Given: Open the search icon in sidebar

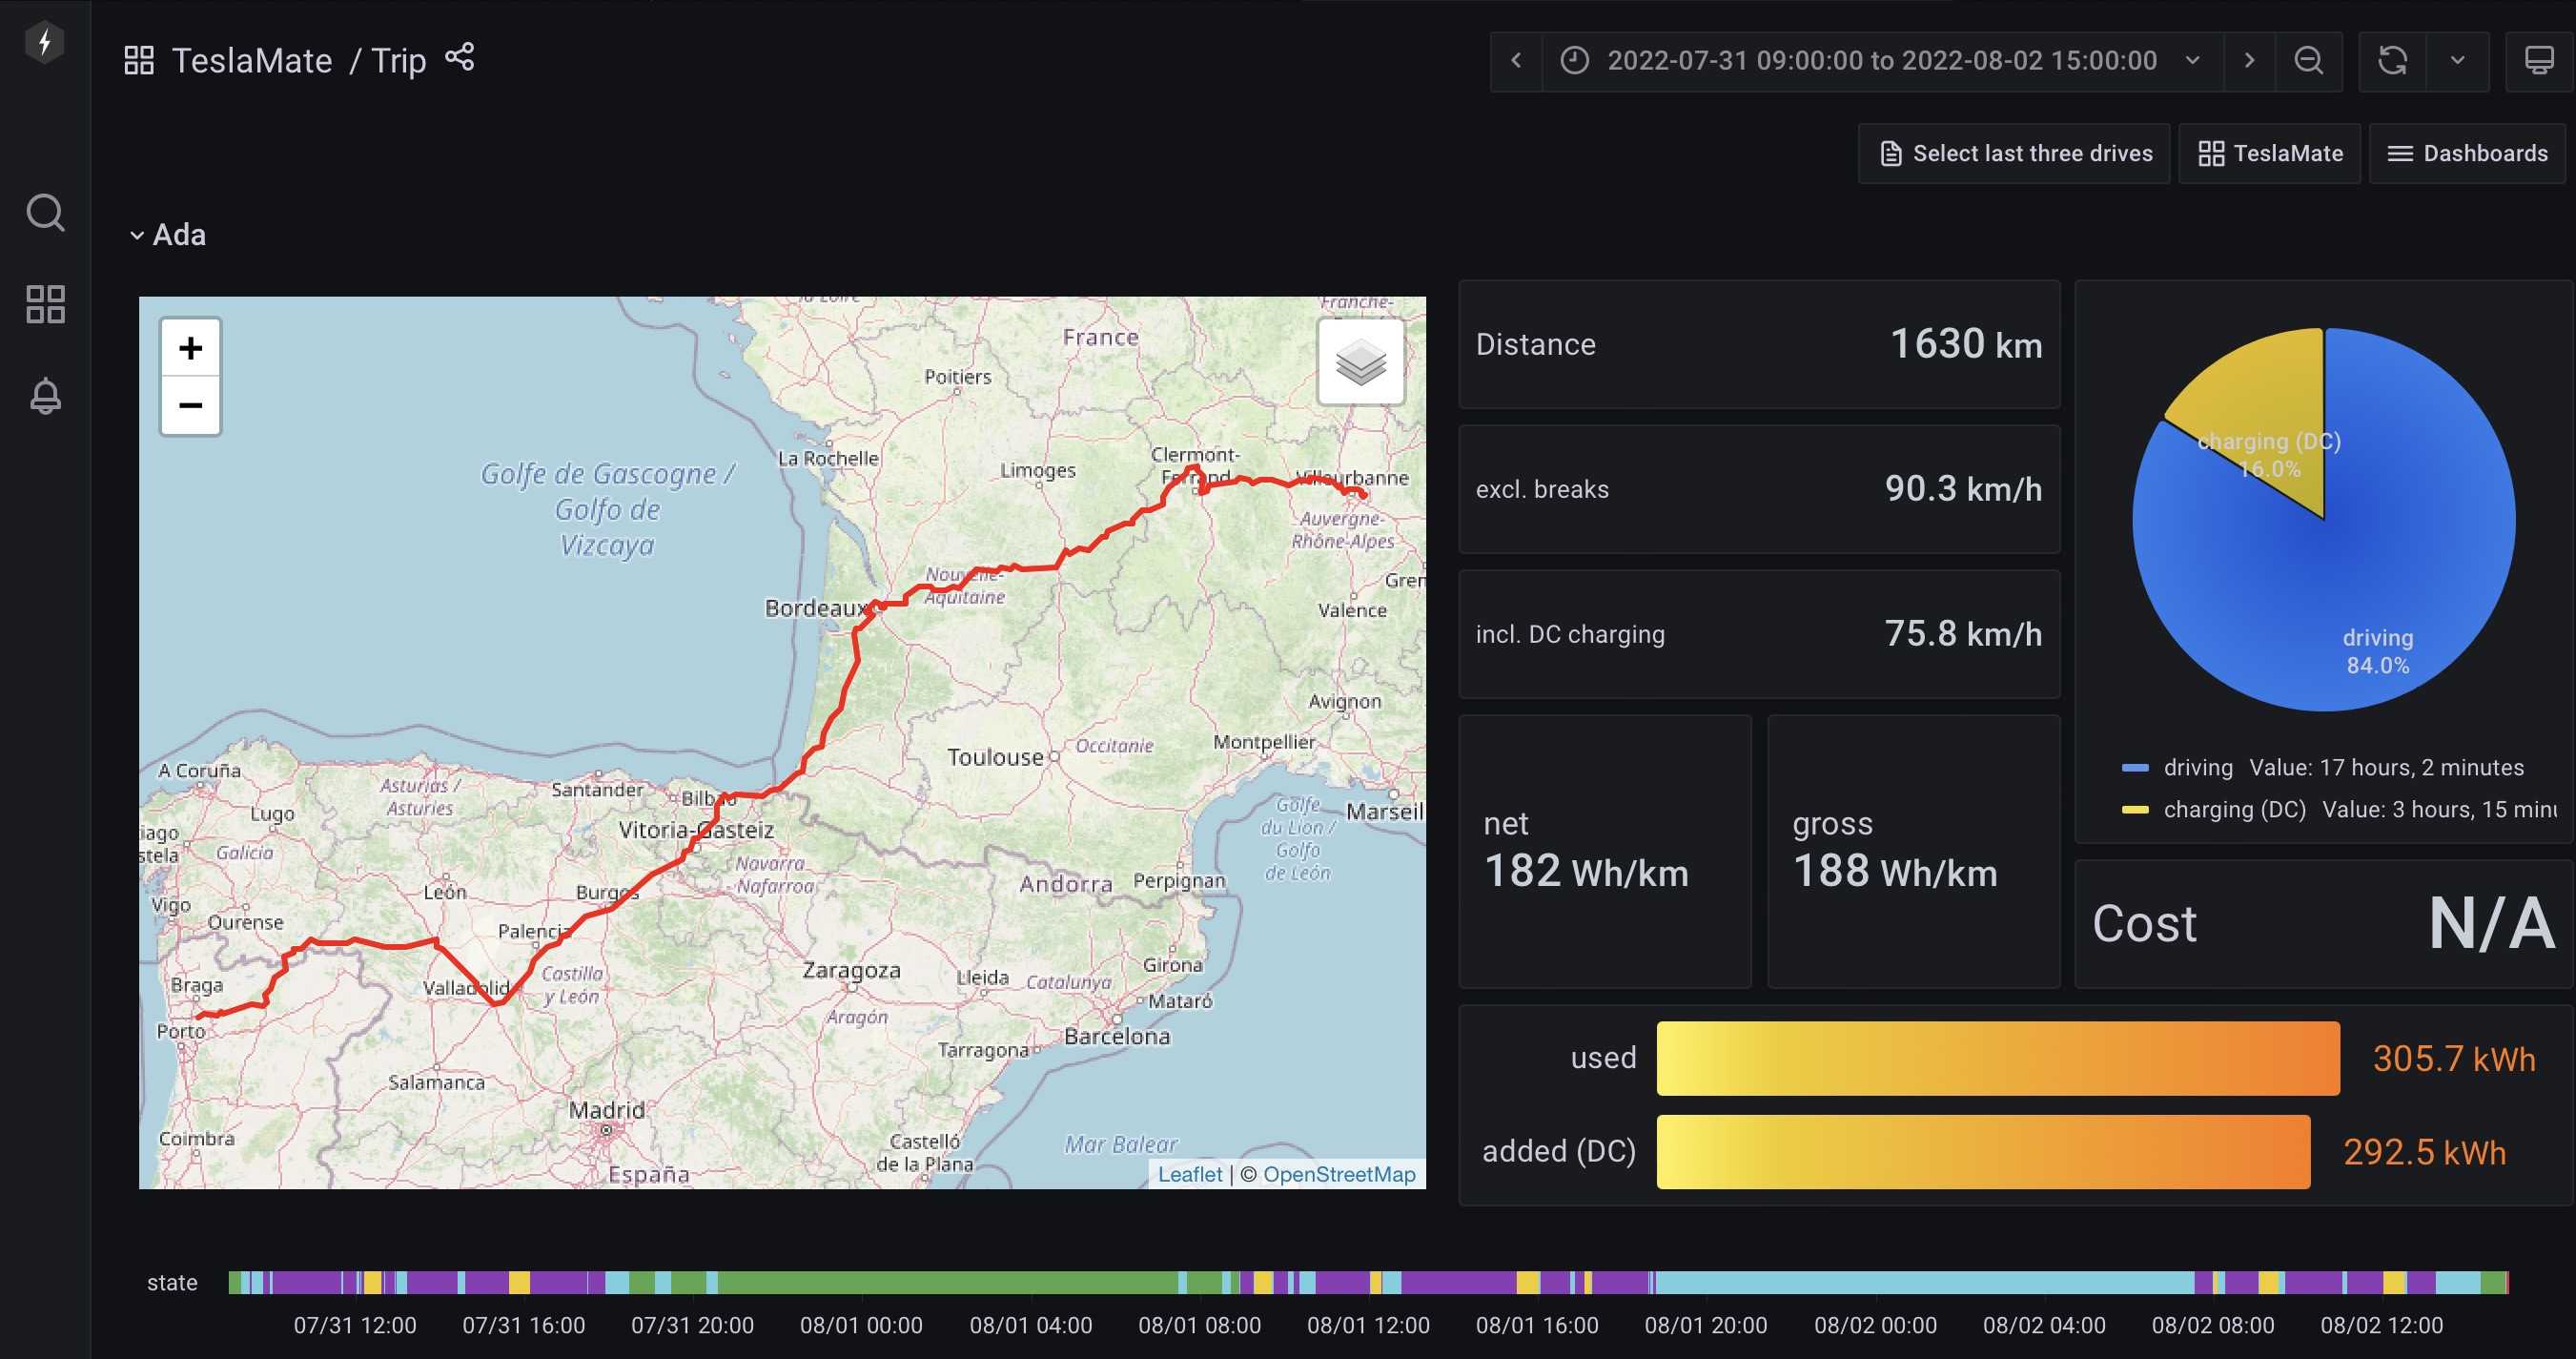Looking at the screenshot, I should point(45,212).
